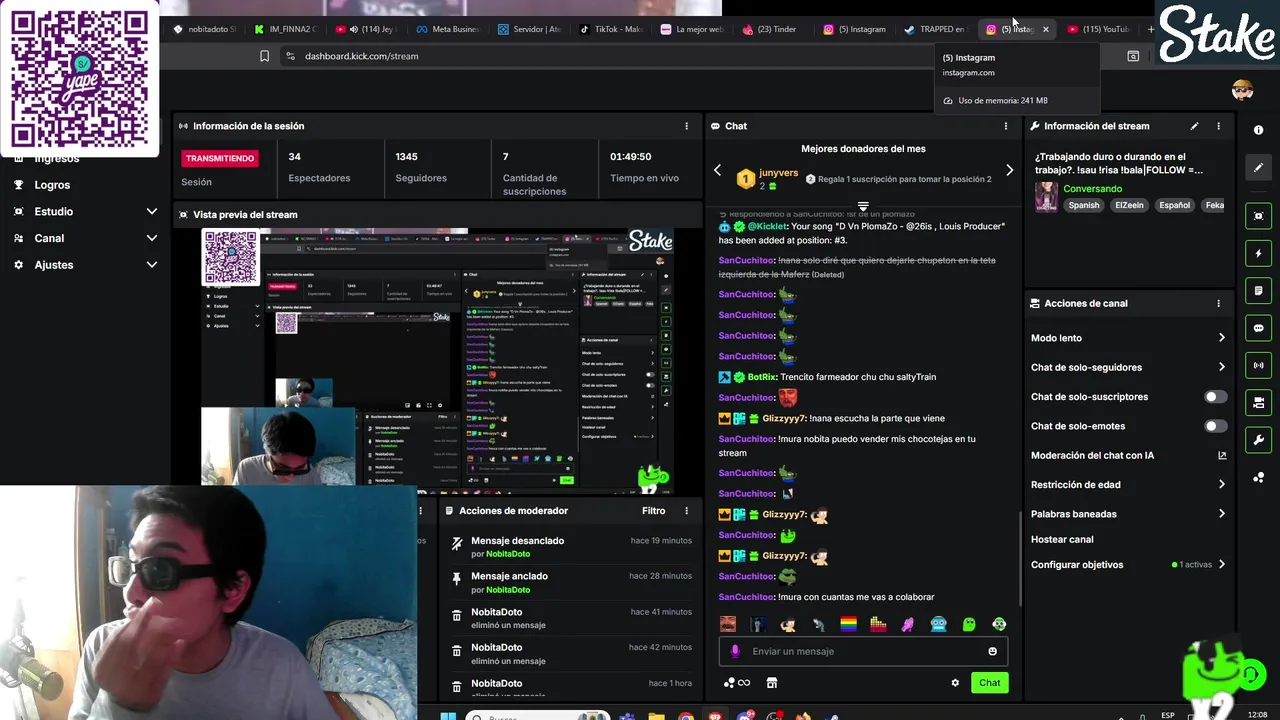
Task: Select the Spanish stream tag
Action: pos(1083,205)
